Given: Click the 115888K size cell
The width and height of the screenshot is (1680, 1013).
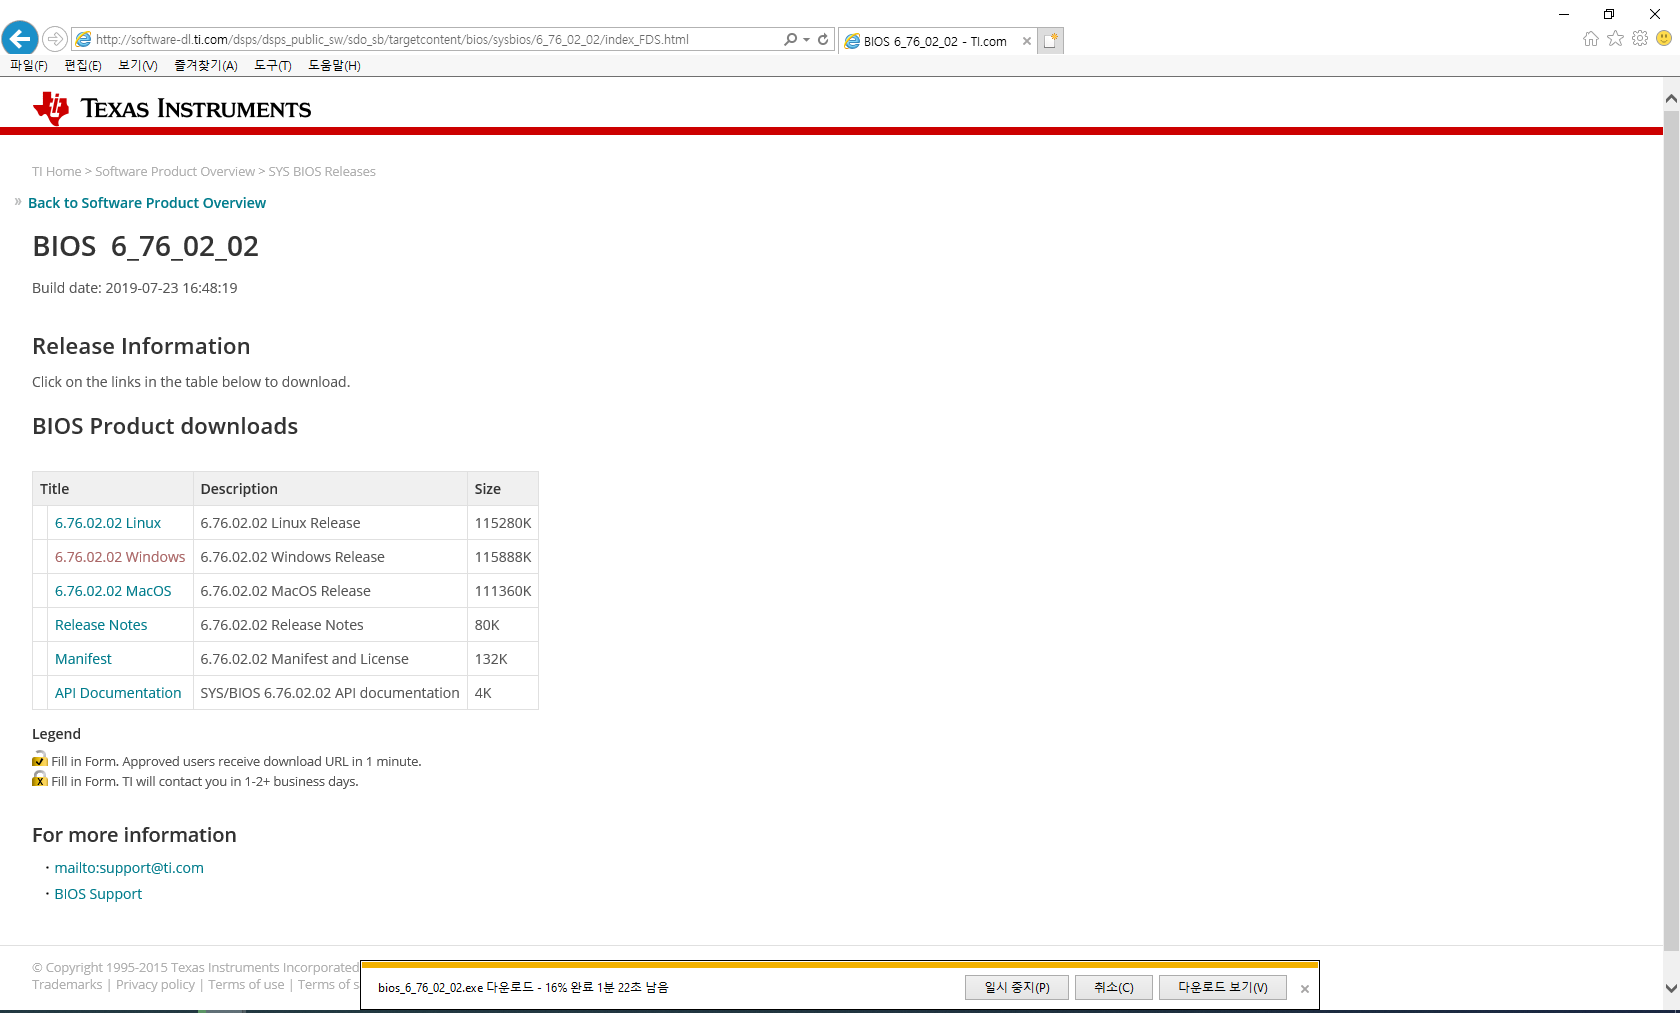Looking at the screenshot, I should click(x=503, y=557).
